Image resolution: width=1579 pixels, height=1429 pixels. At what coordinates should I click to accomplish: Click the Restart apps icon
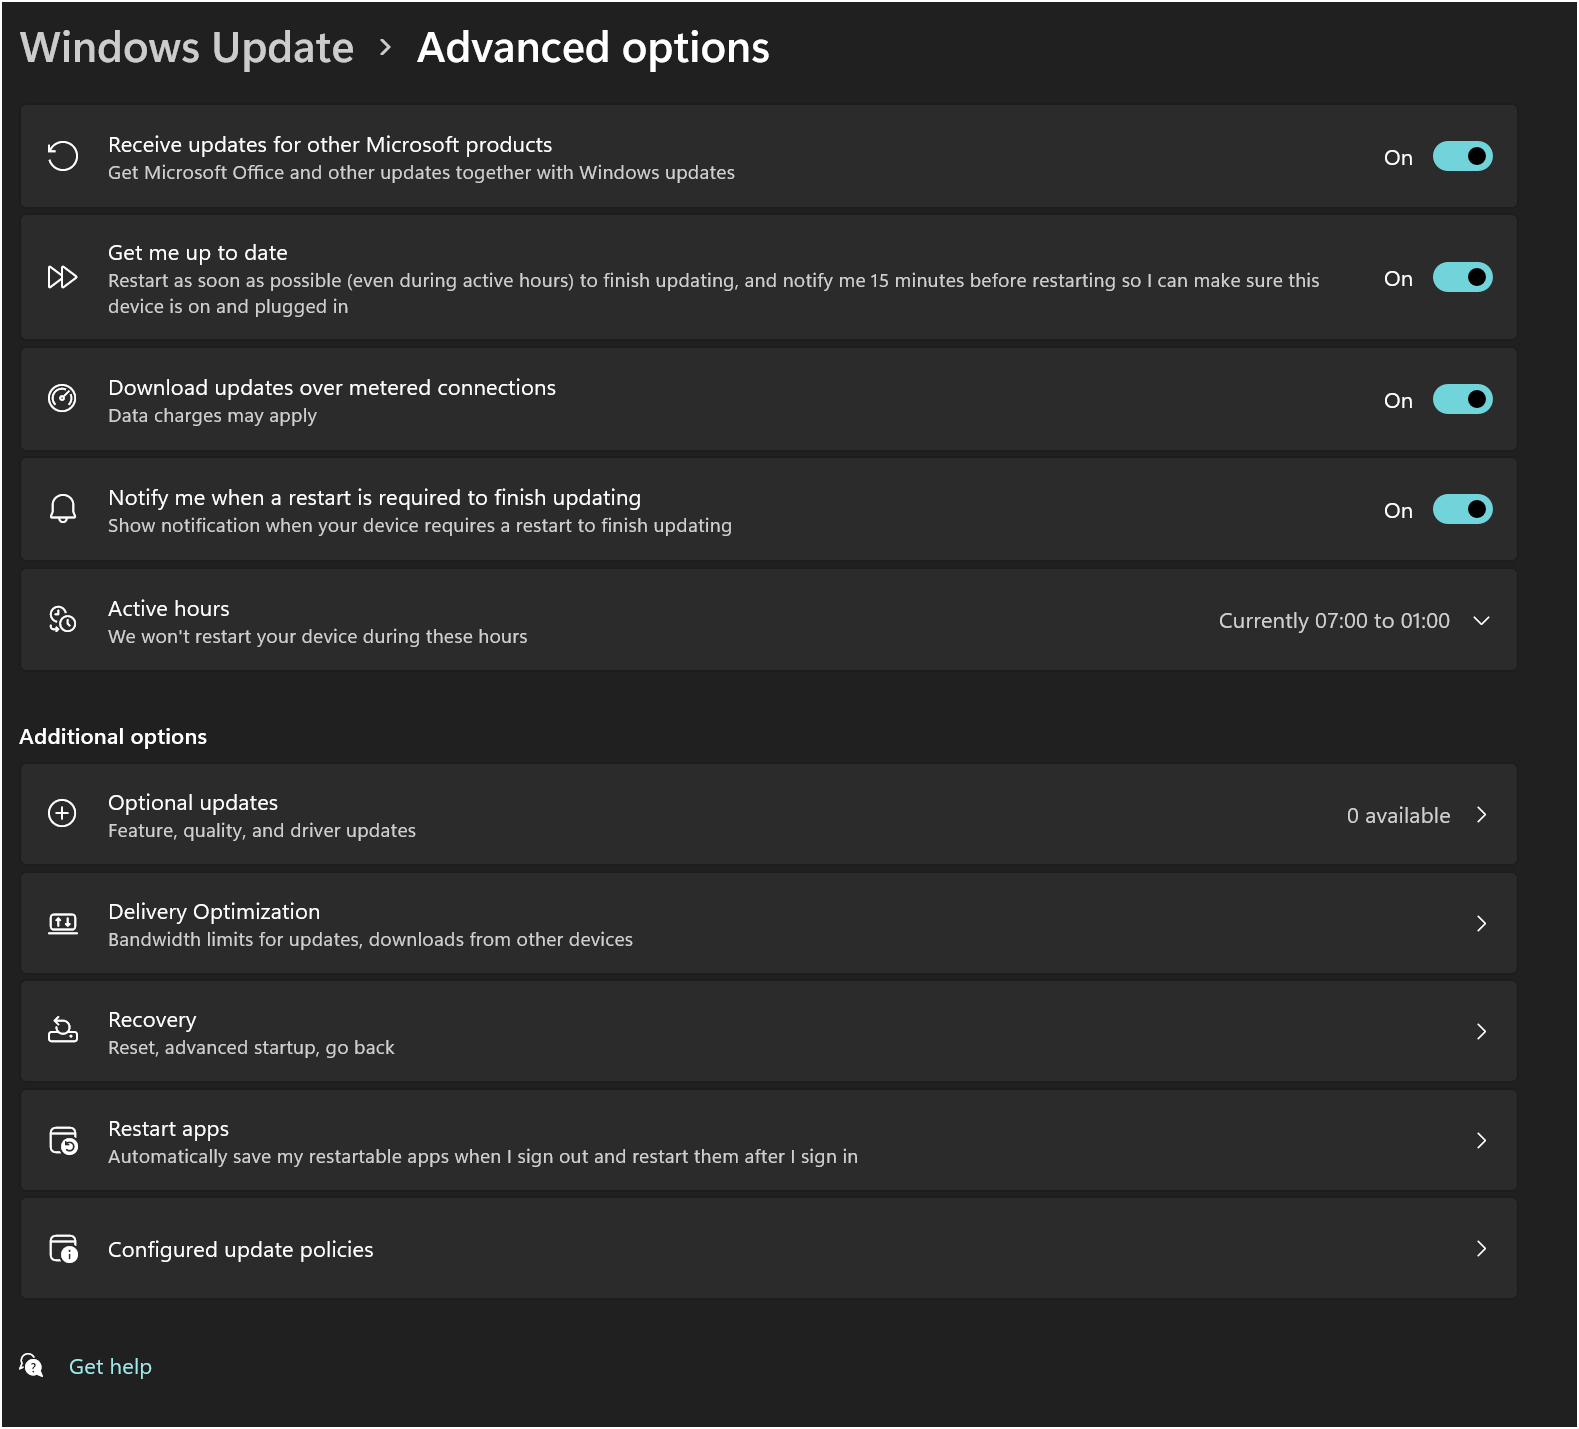63,1140
